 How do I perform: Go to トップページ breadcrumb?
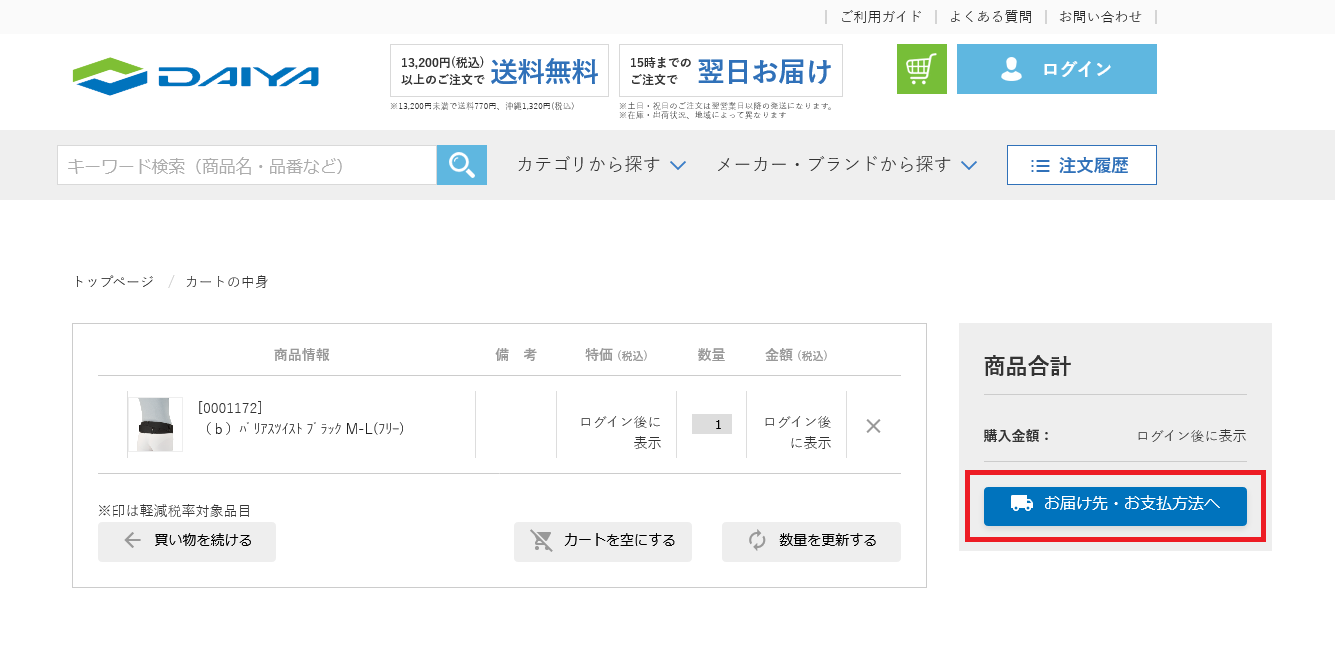(x=113, y=282)
